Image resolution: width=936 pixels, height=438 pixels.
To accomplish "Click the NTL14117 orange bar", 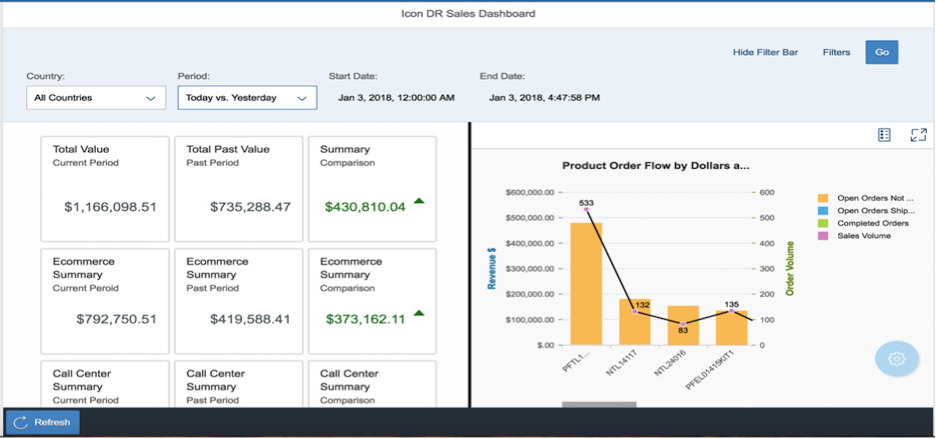I will point(635,322).
